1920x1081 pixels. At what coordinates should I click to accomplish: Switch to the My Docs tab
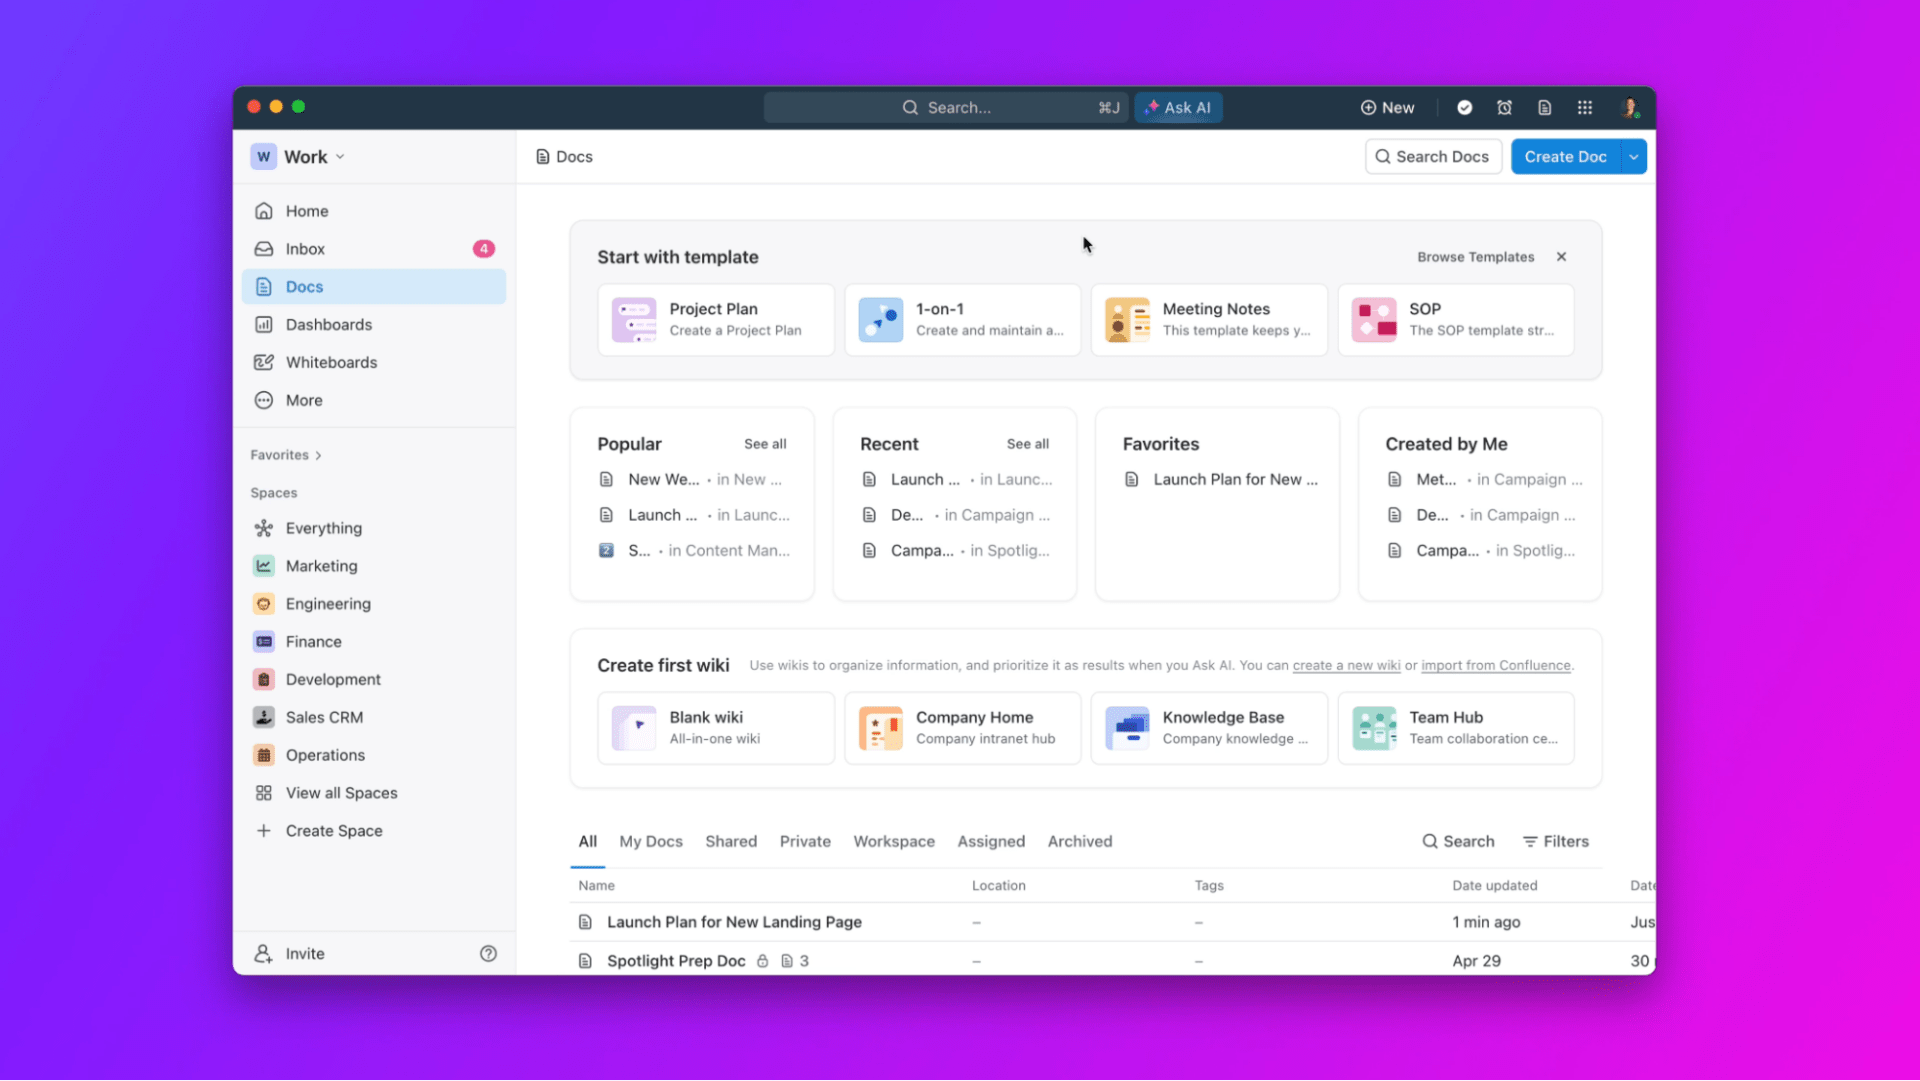(x=651, y=841)
